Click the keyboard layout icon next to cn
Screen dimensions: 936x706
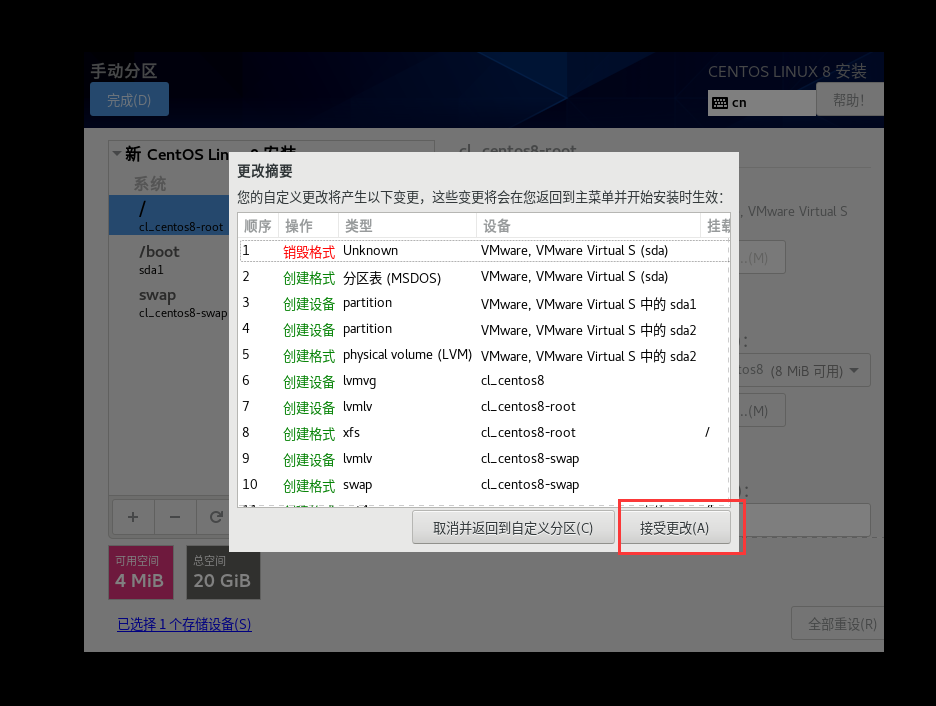tap(719, 103)
